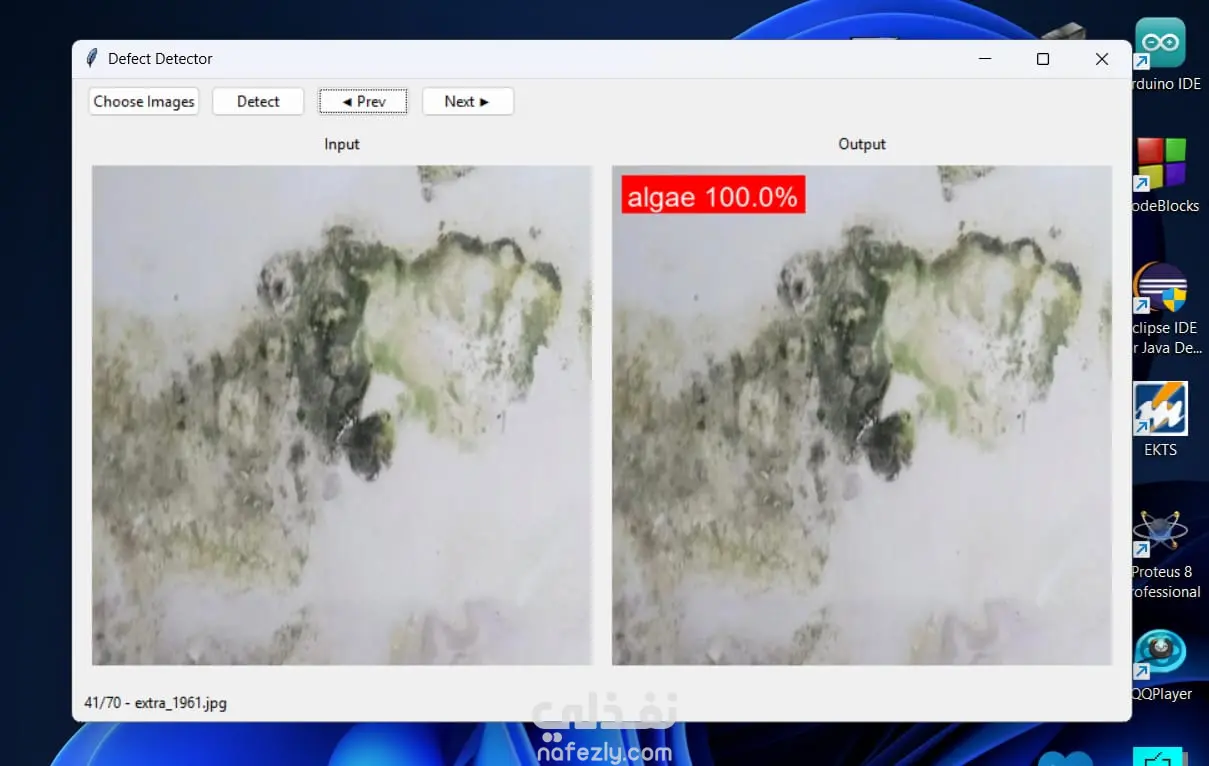Maximize the Defect Detector window
1209x766 pixels.
click(x=1043, y=59)
